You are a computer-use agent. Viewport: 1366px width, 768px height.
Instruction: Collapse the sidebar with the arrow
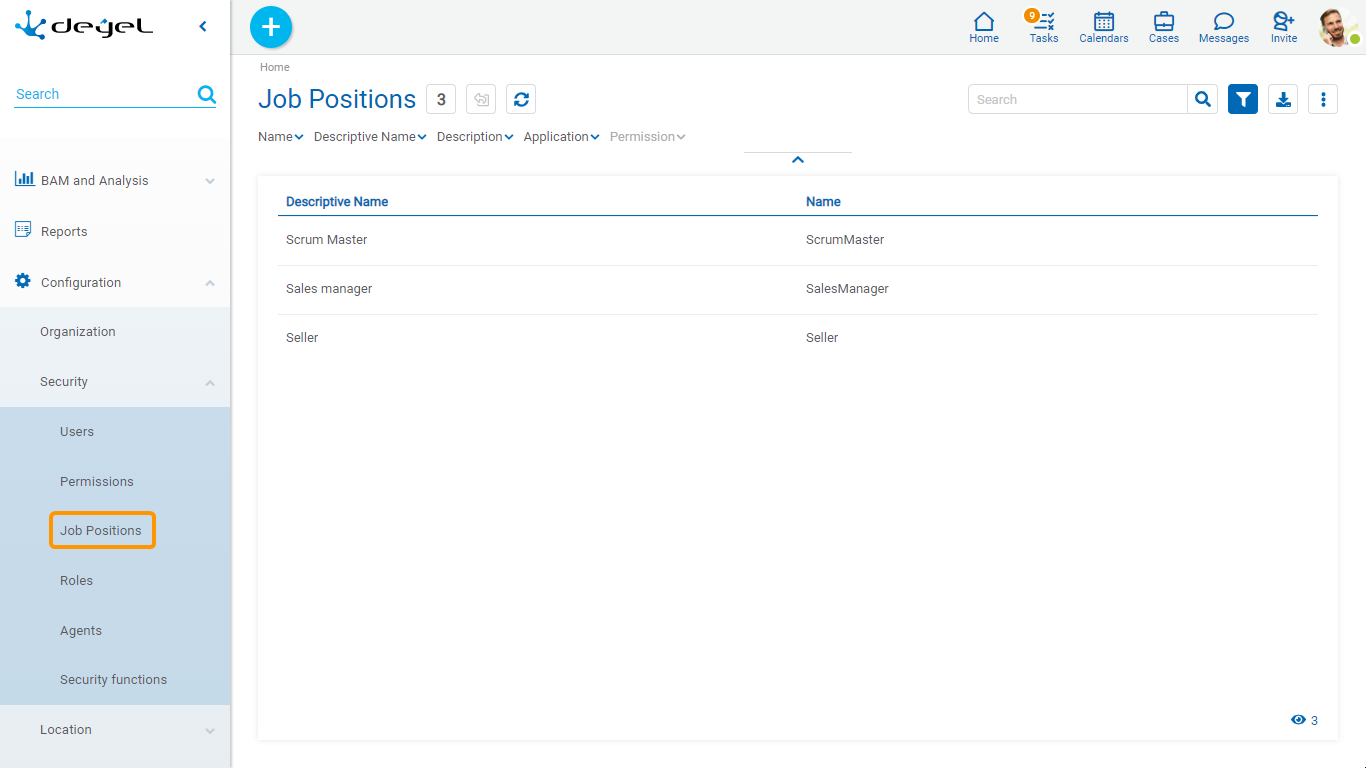(203, 27)
